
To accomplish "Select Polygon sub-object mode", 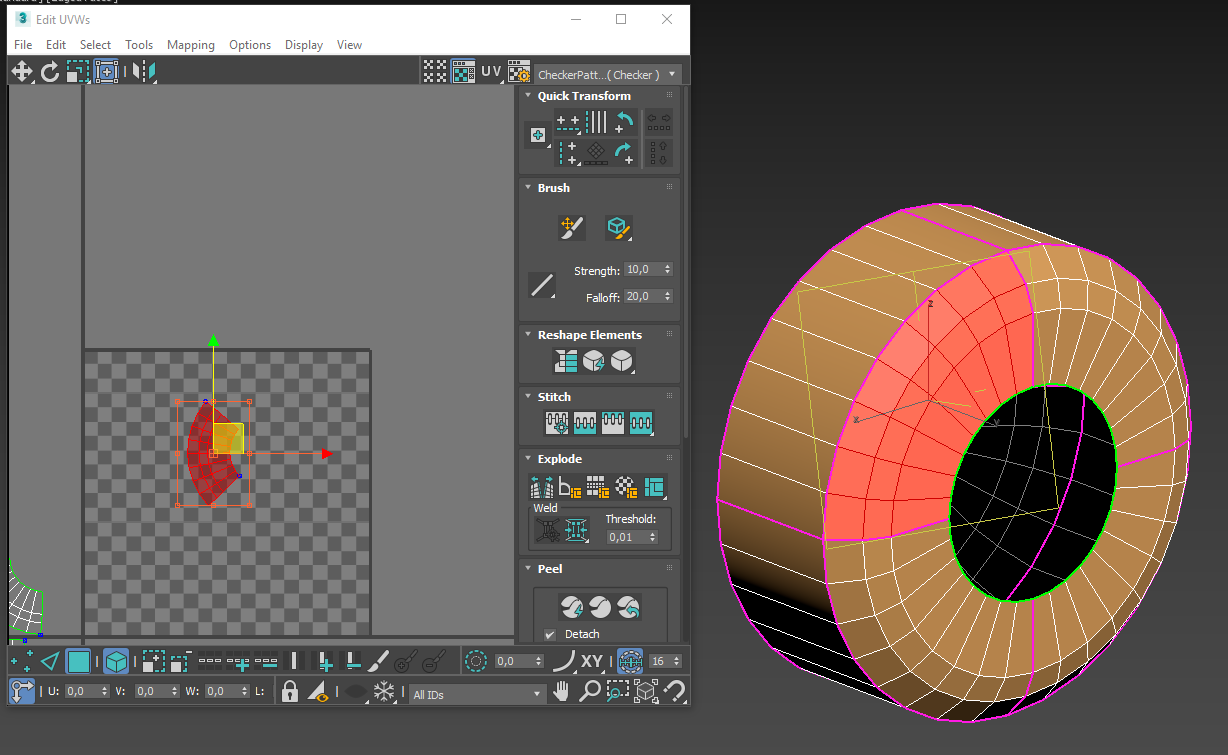I will (78, 662).
